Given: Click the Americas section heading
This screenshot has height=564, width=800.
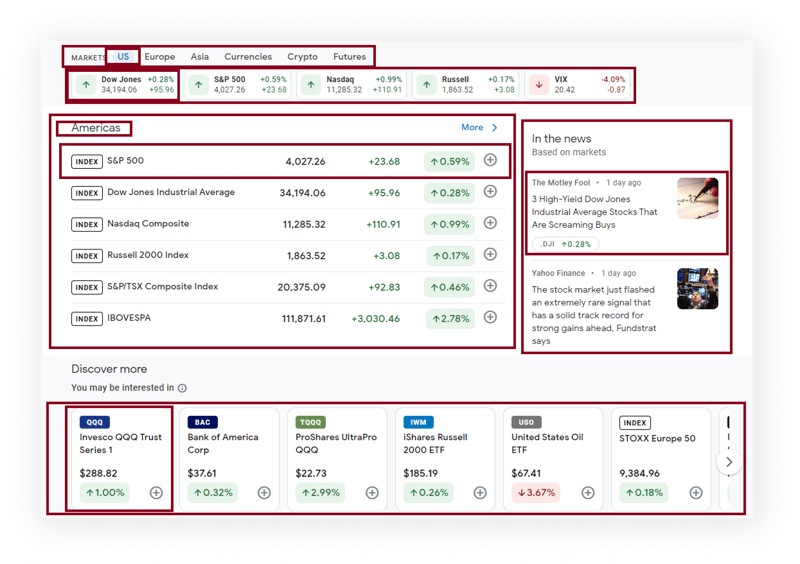Looking at the screenshot, I should (96, 128).
